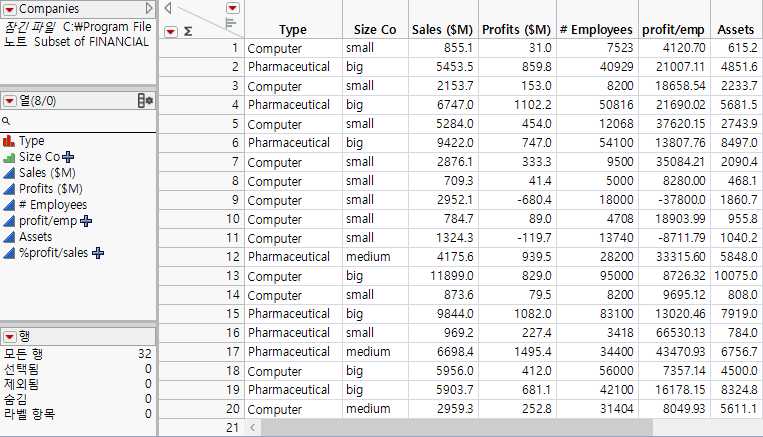Screen dimensions: 763x437
Task: Select Sales ($M) in the columns list
Action: [47, 173]
